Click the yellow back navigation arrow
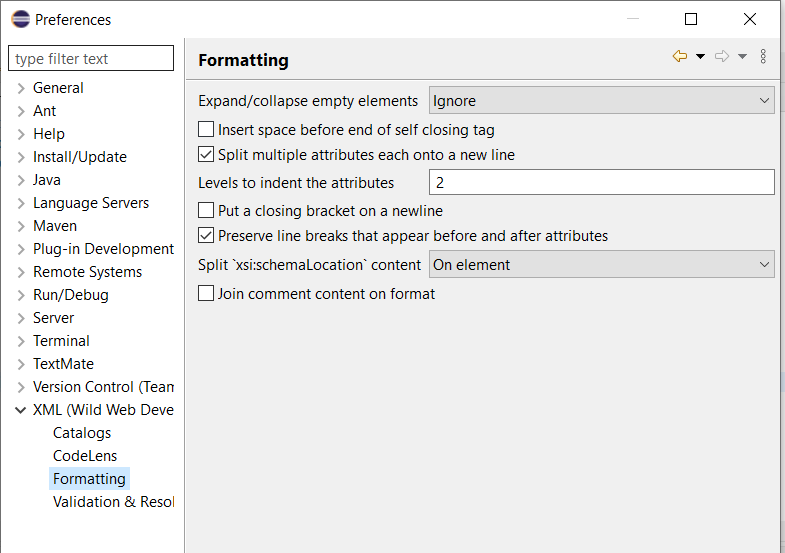 click(679, 56)
